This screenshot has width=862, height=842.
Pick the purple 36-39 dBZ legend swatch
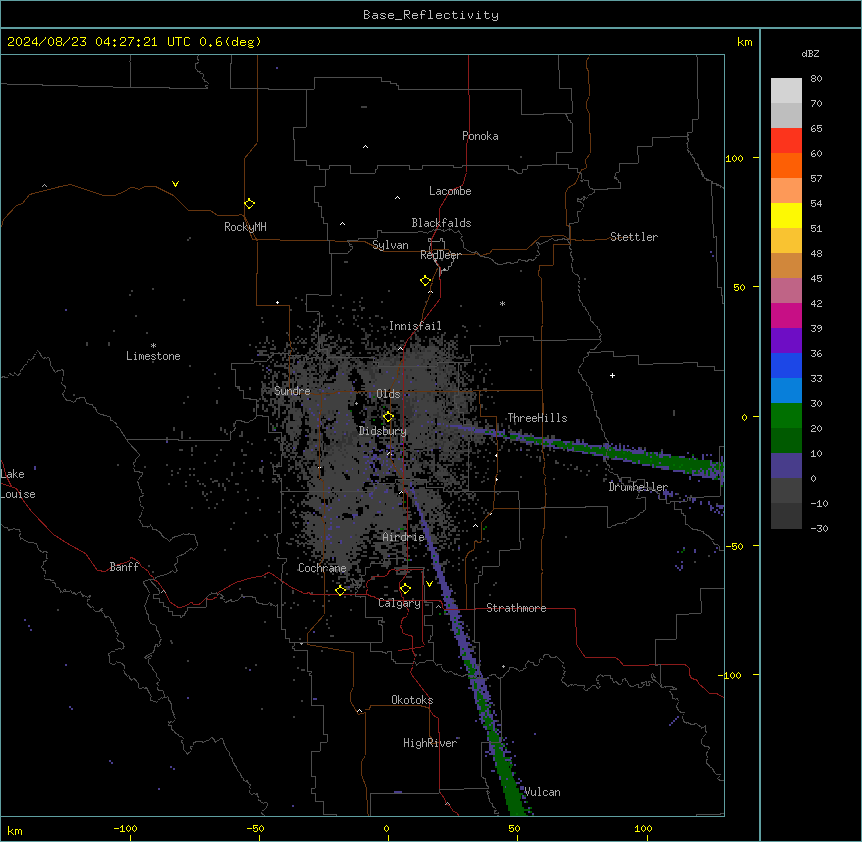pyautogui.click(x=786, y=341)
